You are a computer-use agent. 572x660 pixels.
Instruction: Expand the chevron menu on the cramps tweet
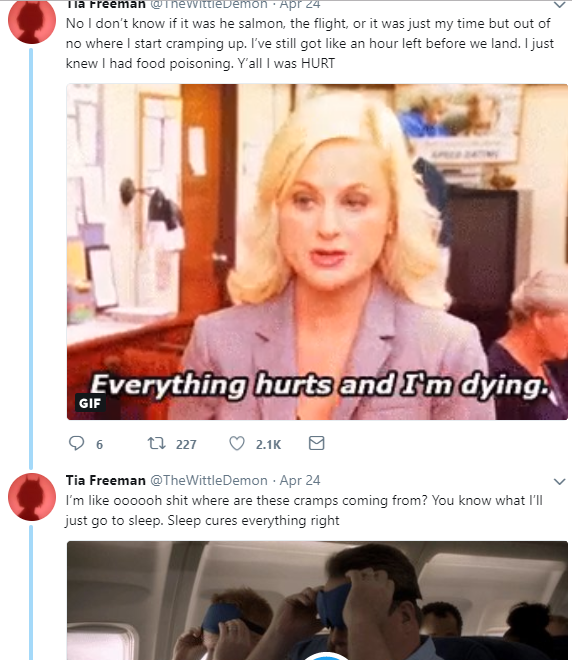[559, 481]
